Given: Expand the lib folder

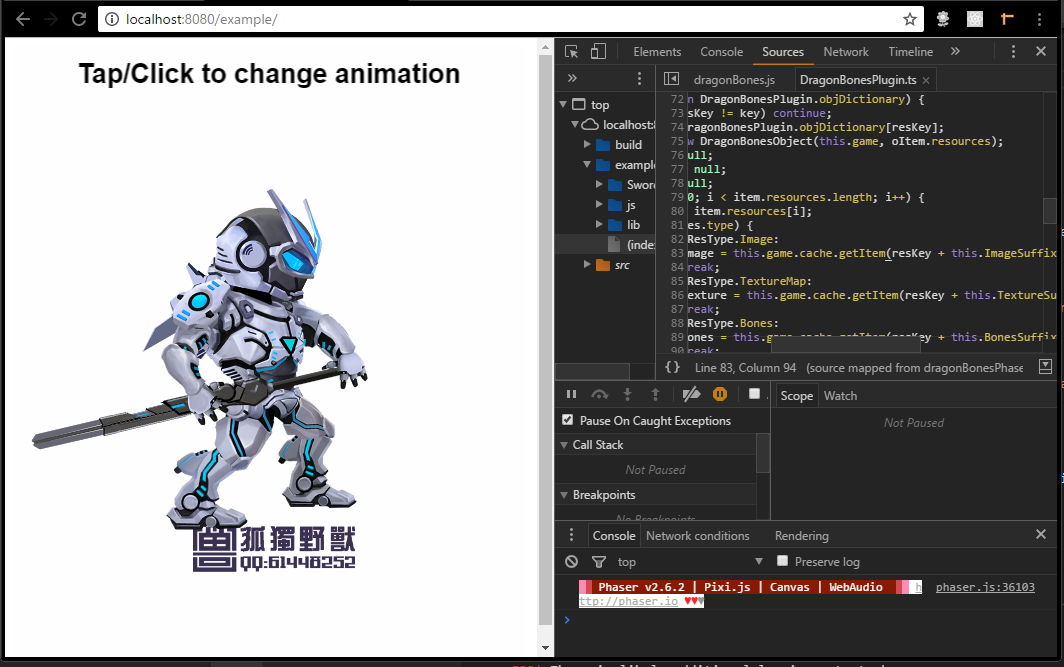Looking at the screenshot, I should (599, 225).
